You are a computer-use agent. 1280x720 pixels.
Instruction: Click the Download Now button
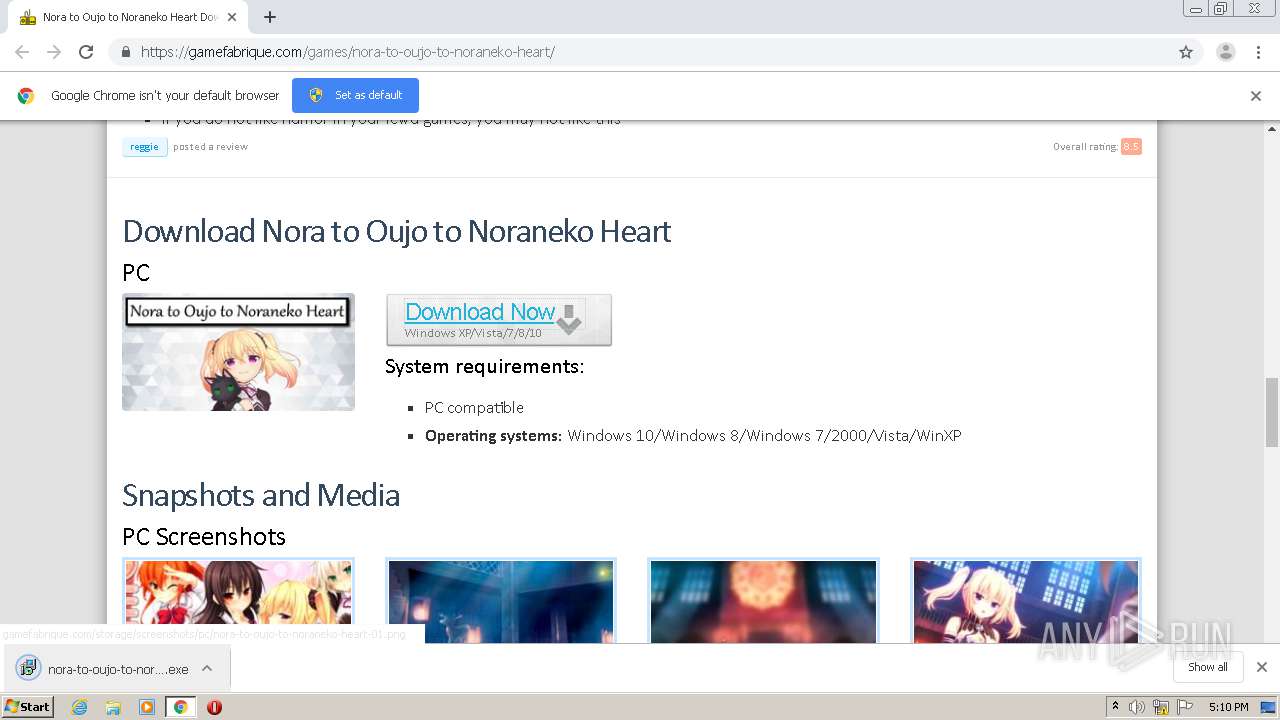499,320
